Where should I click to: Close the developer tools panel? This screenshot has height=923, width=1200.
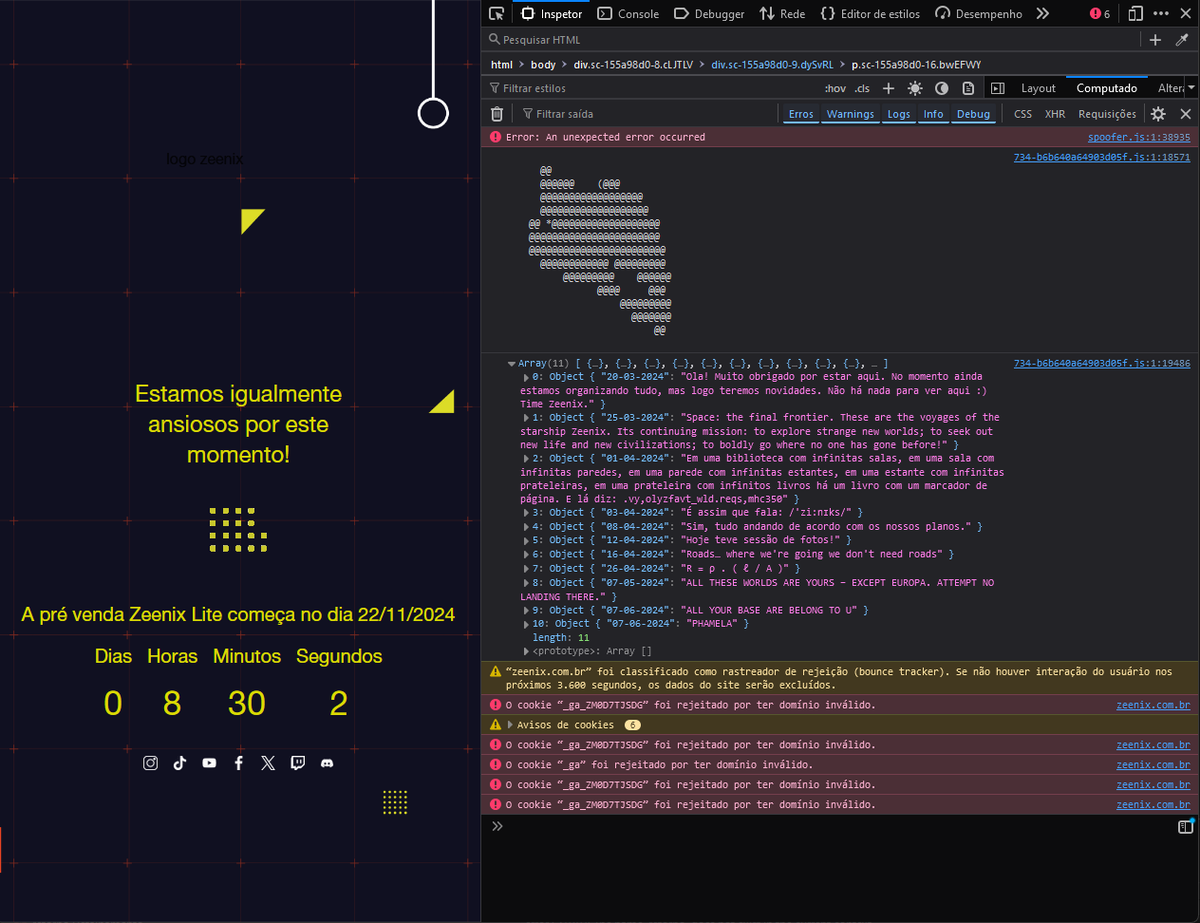[x=1186, y=14]
